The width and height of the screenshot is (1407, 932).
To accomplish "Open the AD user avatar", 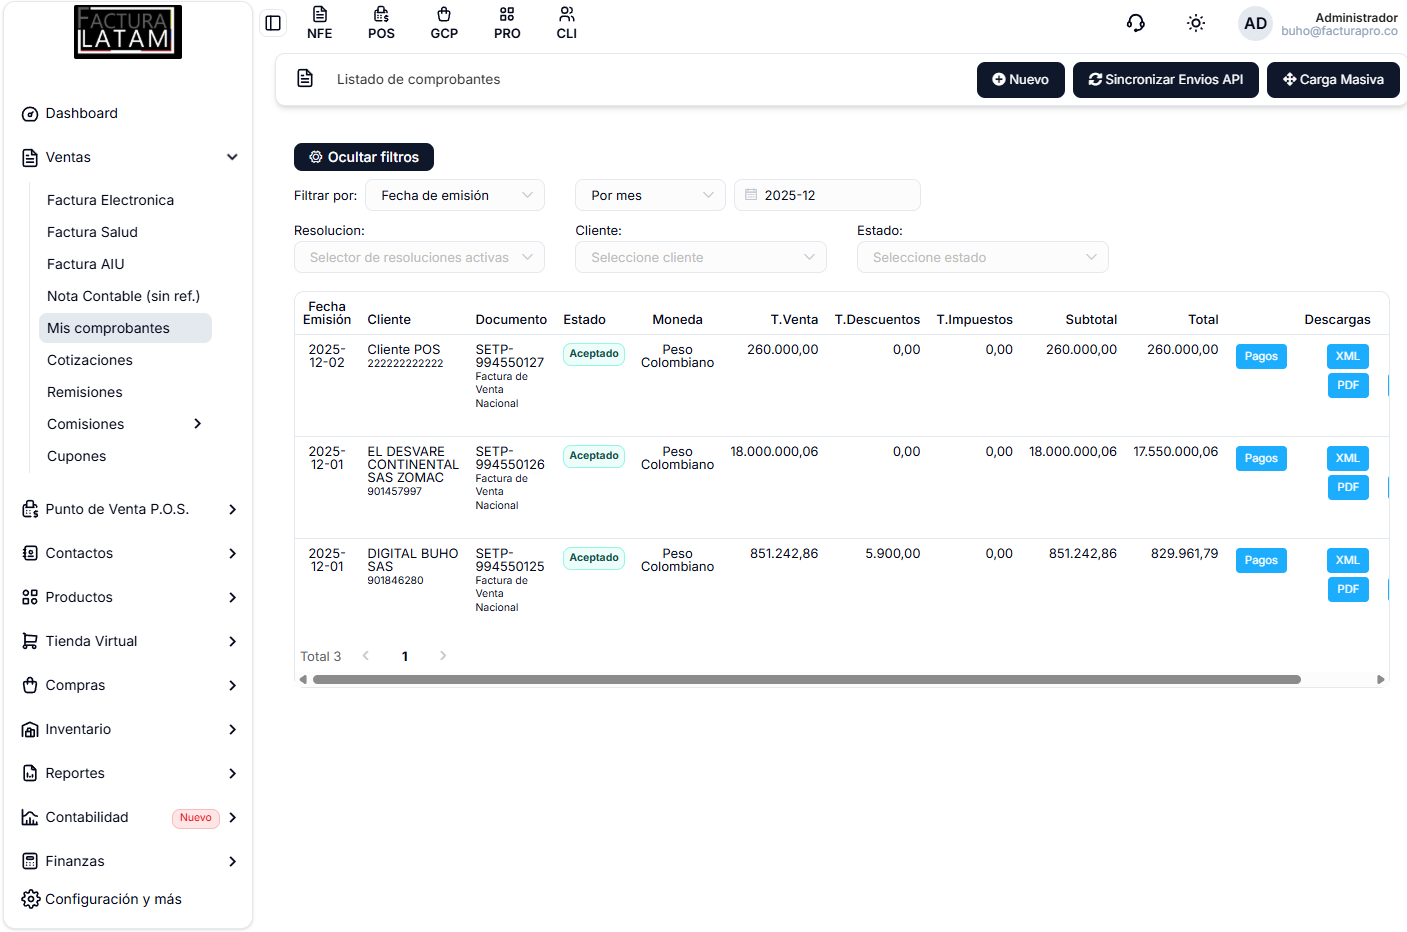I will click(x=1255, y=23).
